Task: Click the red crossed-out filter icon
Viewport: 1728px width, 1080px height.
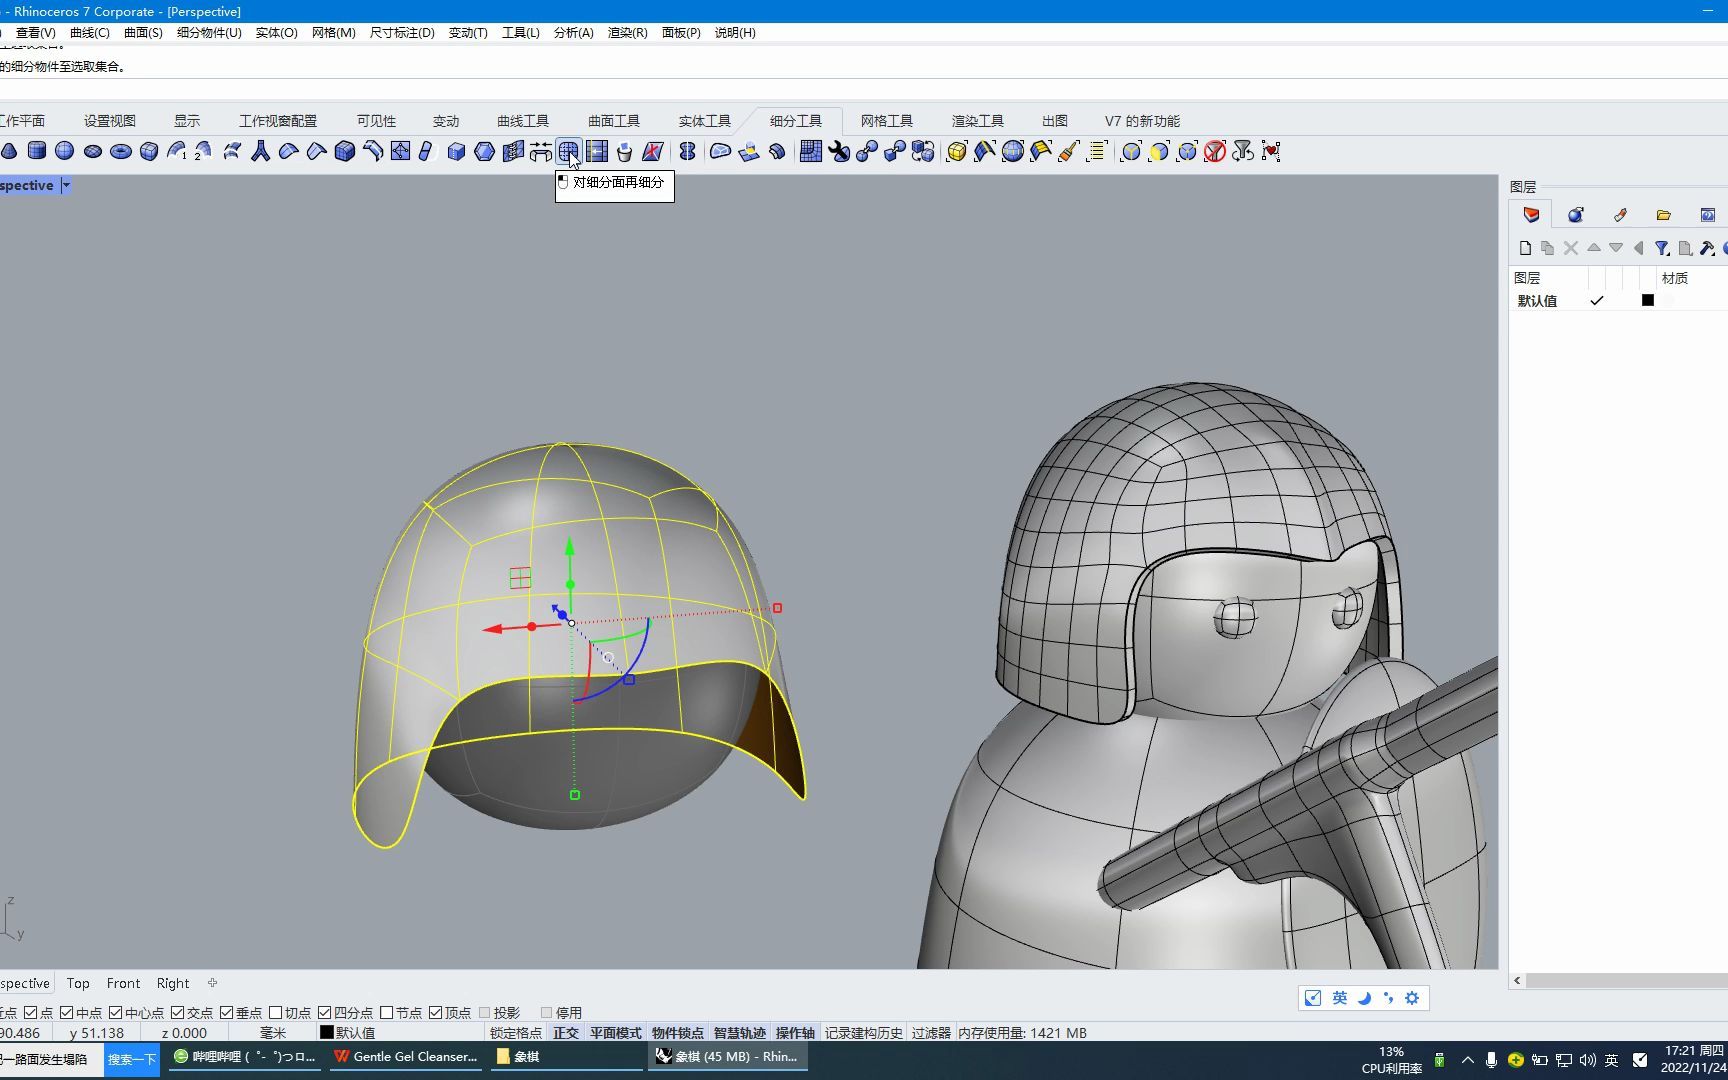Action: [x=1214, y=151]
